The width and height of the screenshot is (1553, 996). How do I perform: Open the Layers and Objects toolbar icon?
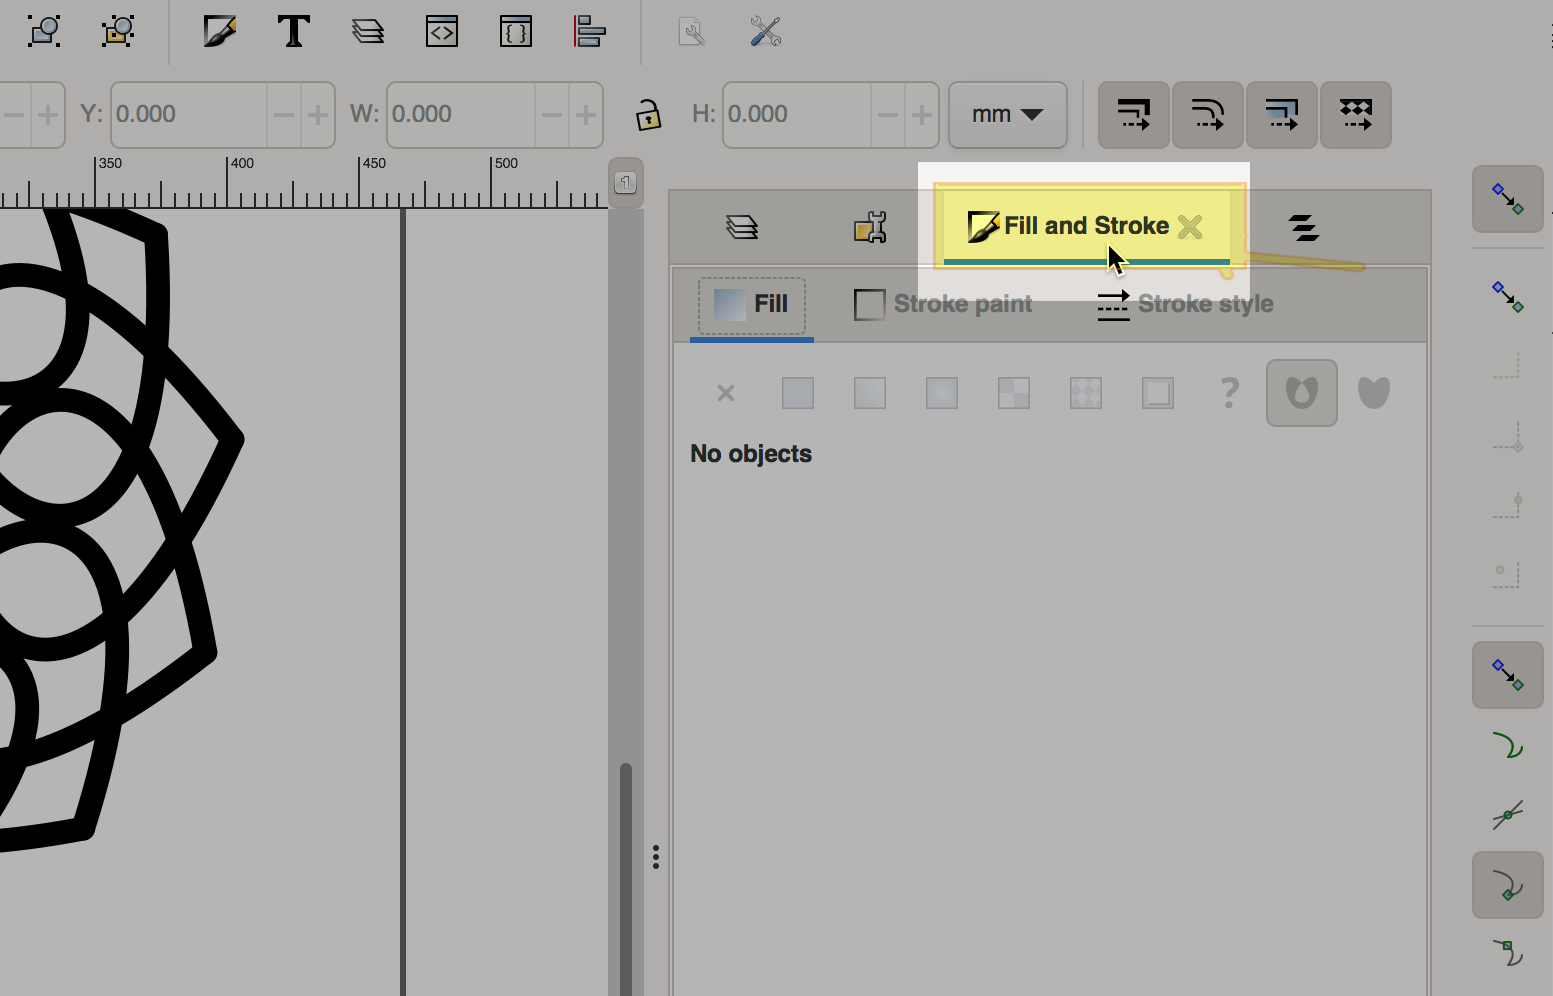(368, 32)
